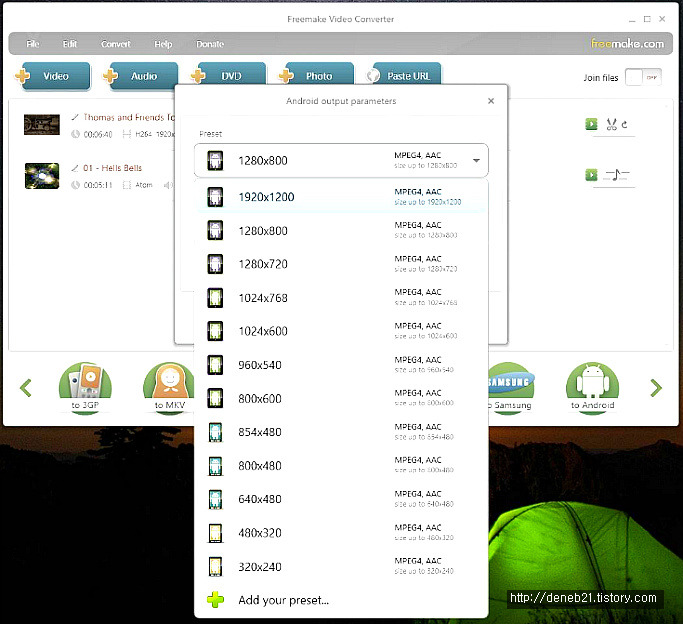Pick the 480x320 preset
The image size is (683, 624).
coord(341,533)
